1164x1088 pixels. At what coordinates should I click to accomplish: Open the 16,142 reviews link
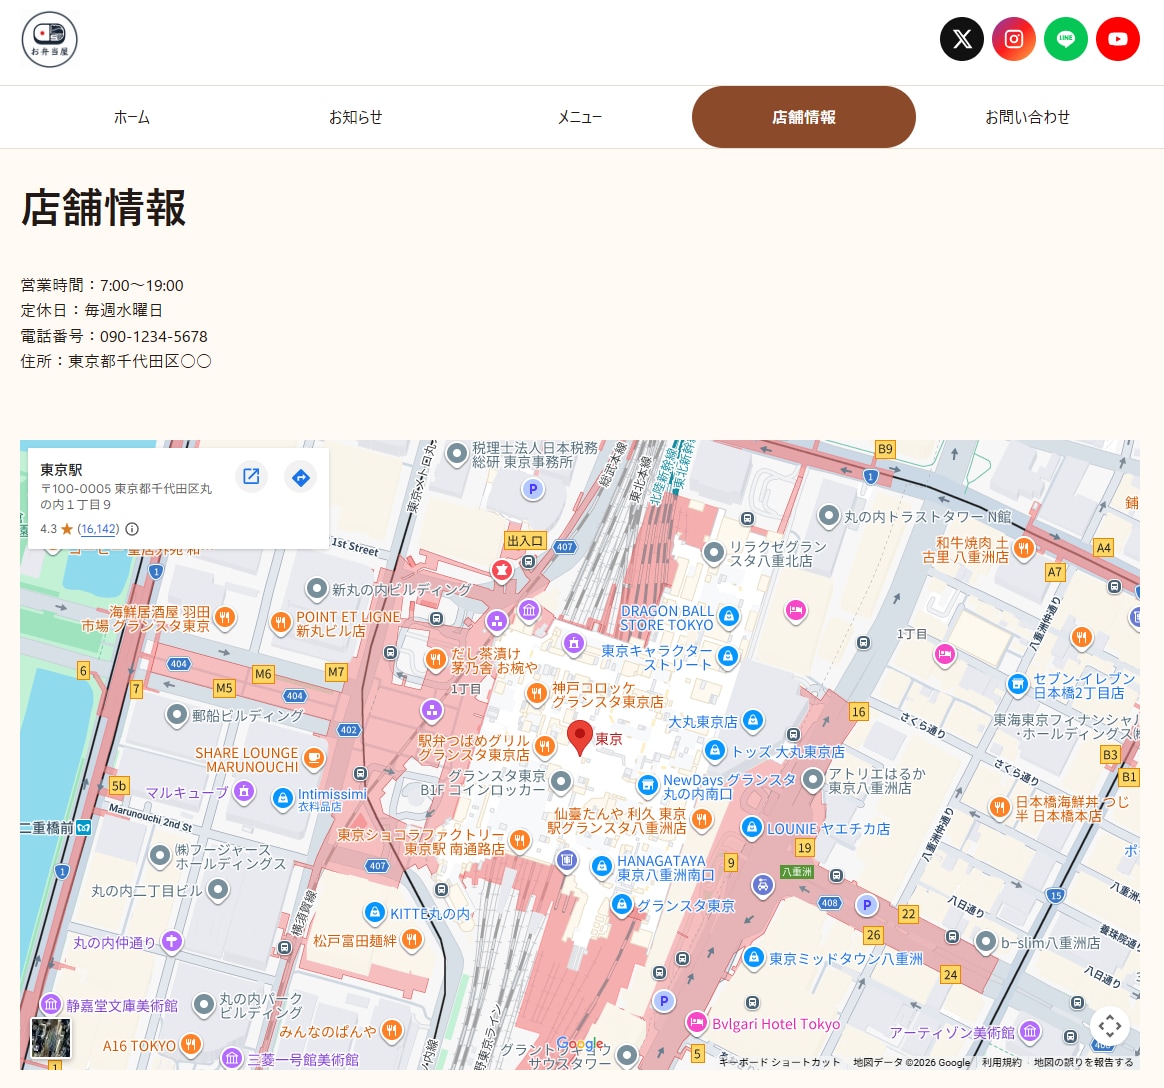click(99, 529)
